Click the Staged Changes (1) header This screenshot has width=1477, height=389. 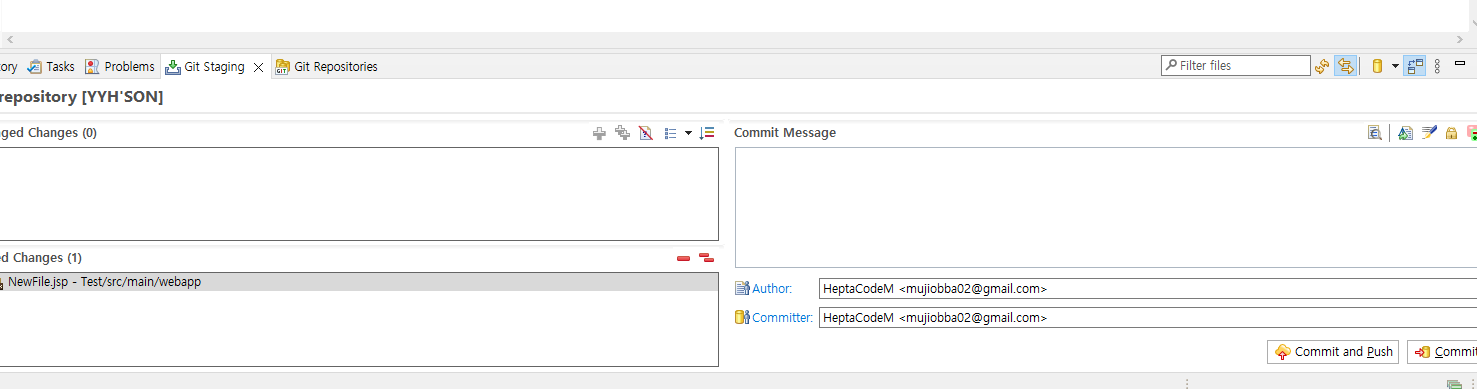pyautogui.click(x=41, y=258)
